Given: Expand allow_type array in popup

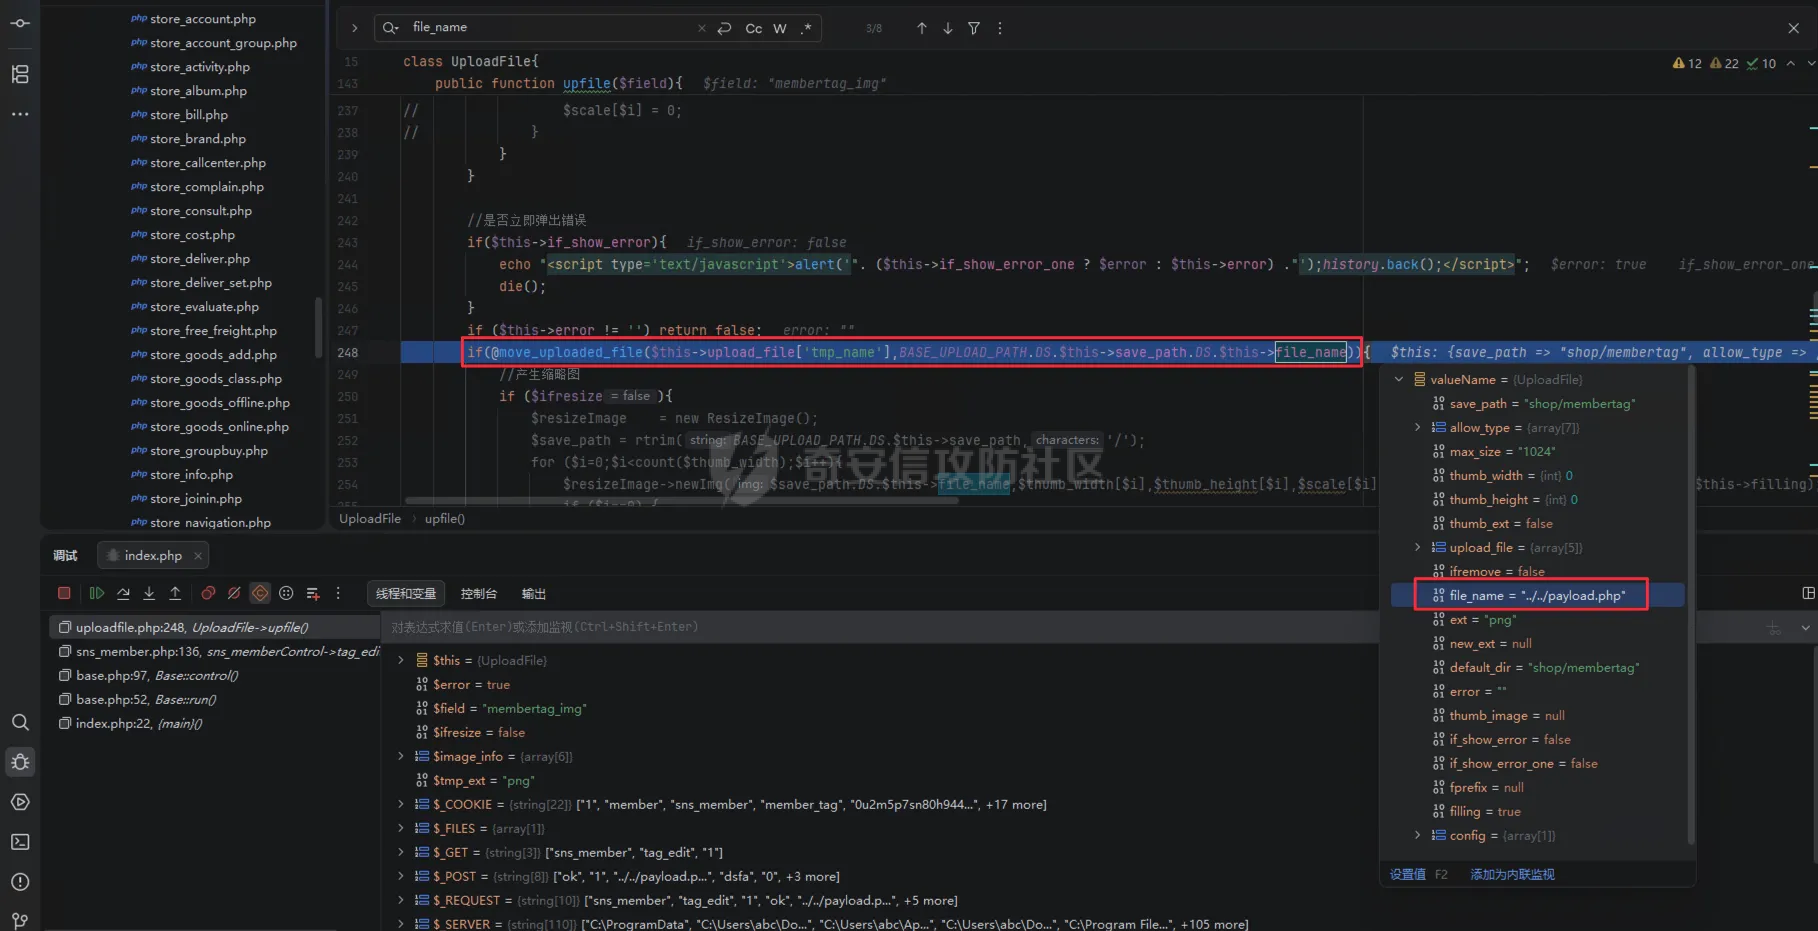Looking at the screenshot, I should 1417,427.
